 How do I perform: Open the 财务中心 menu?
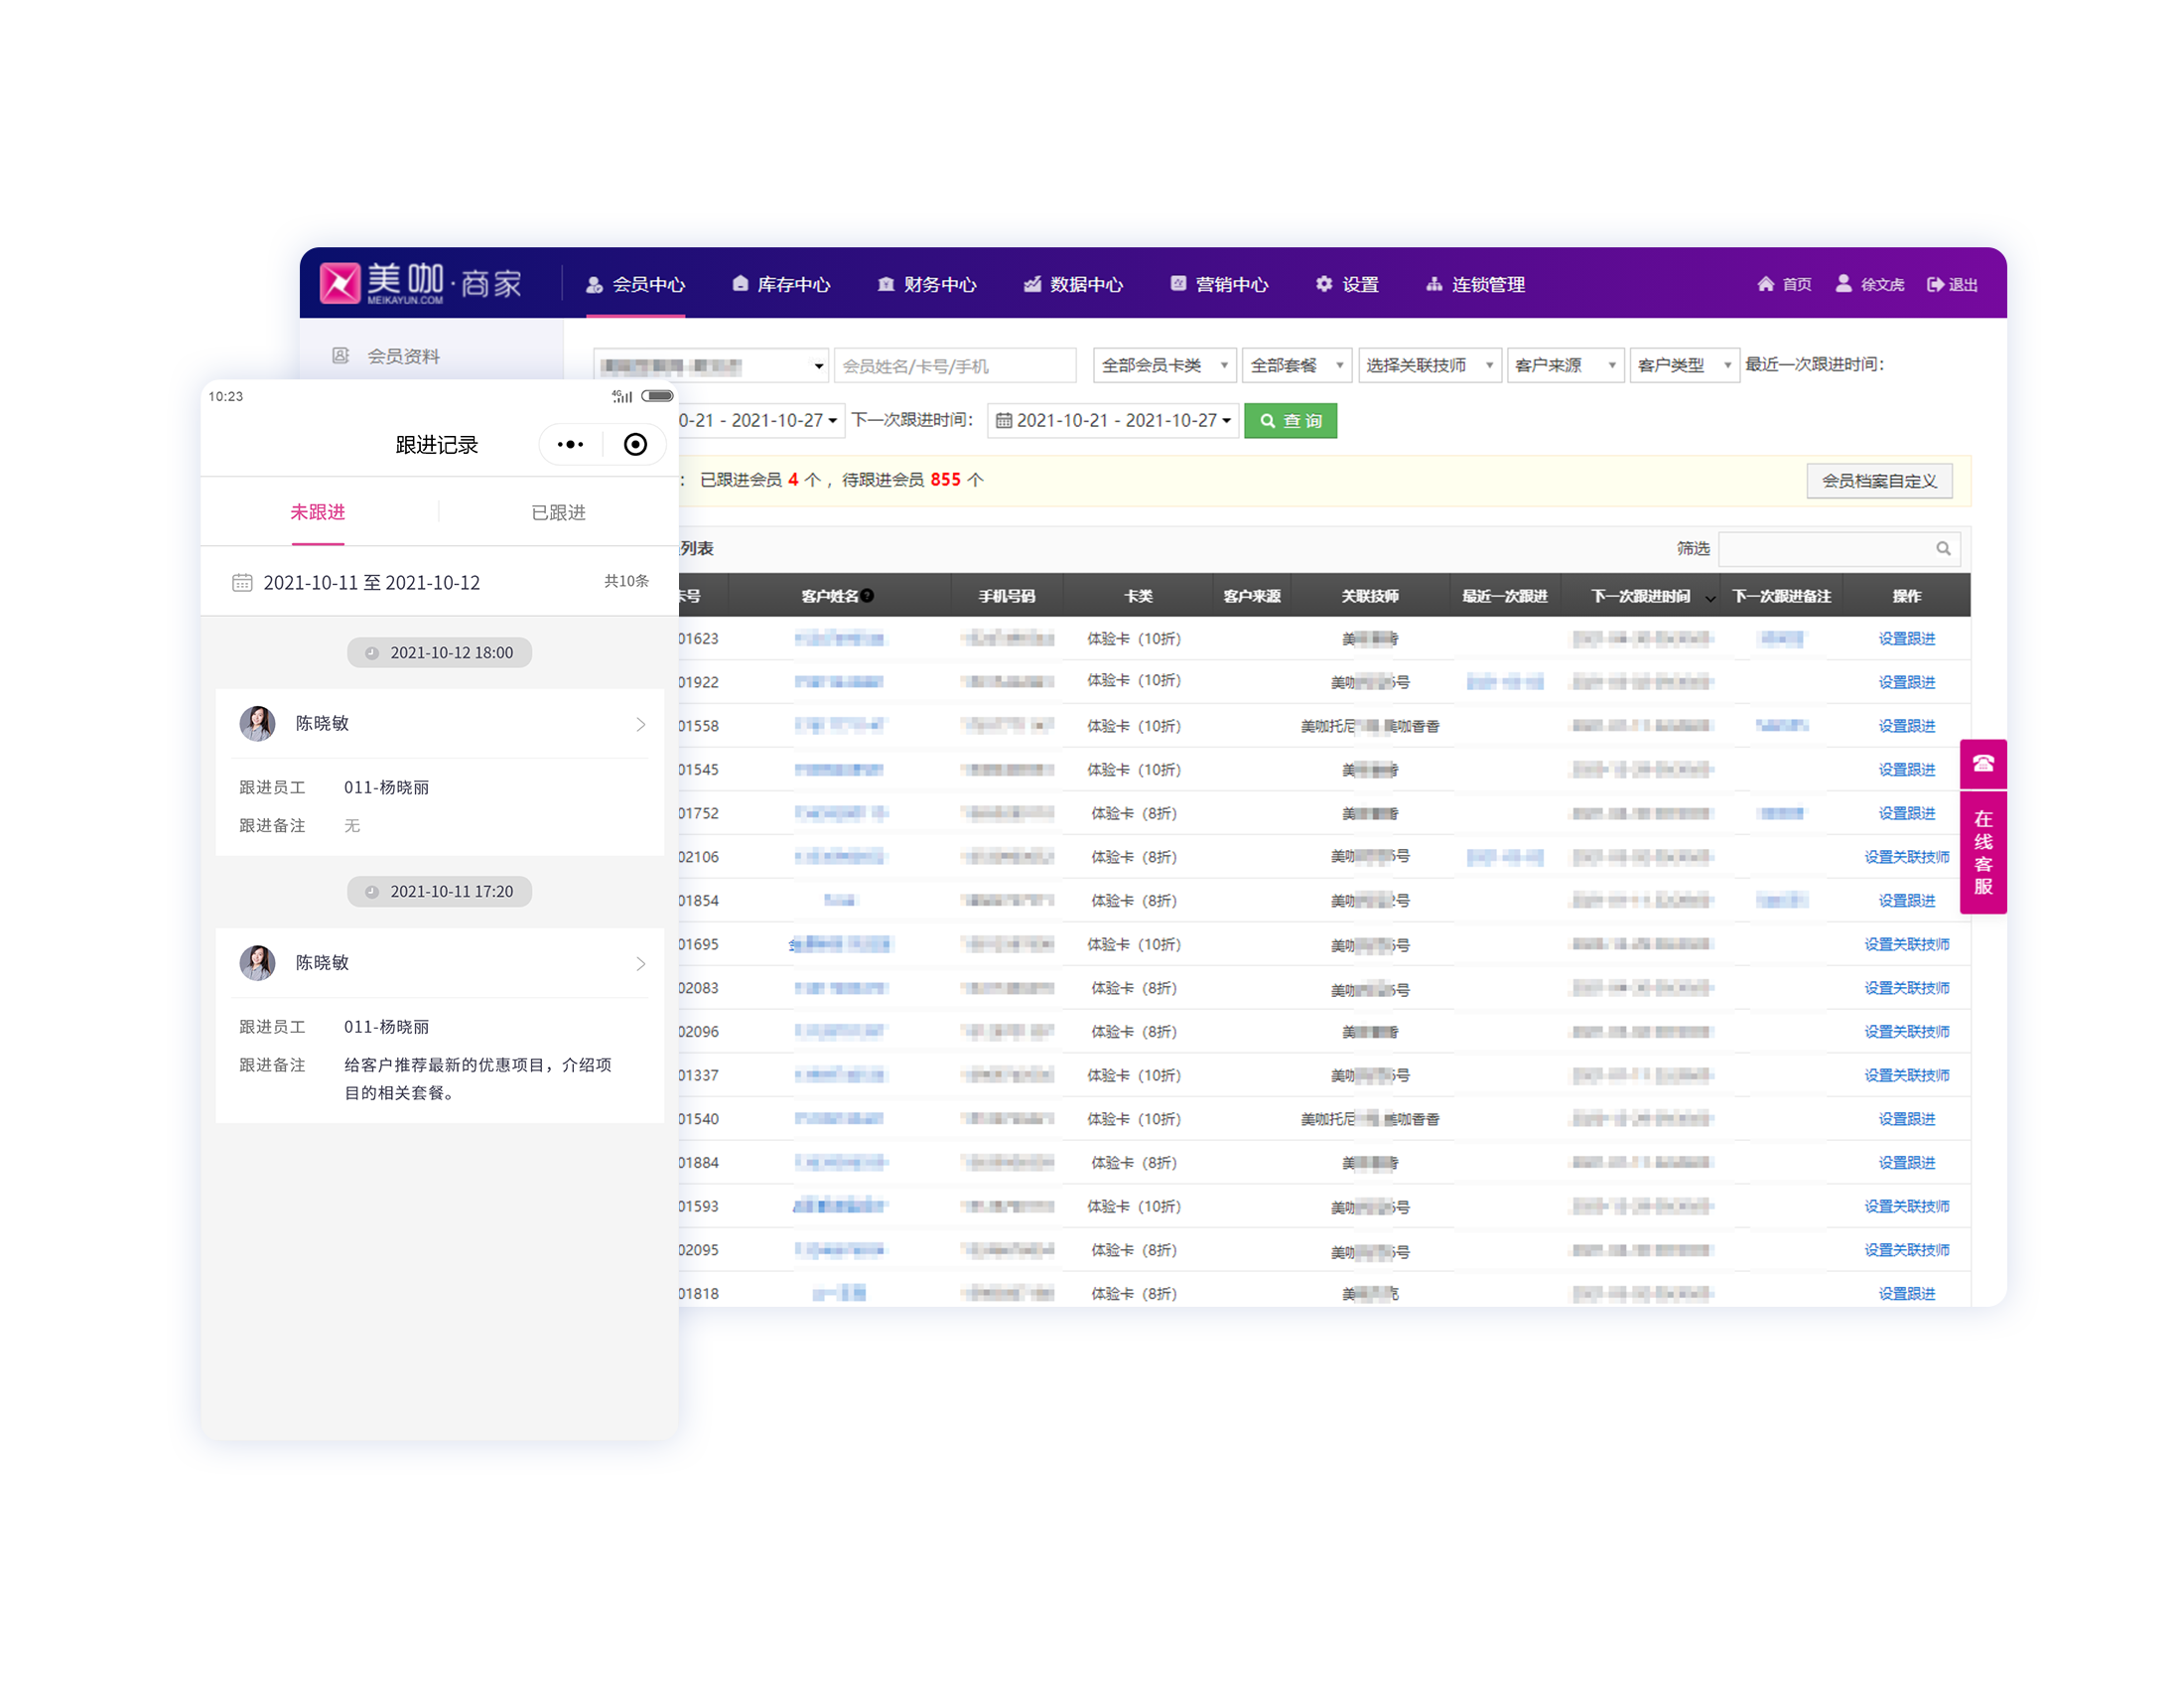click(x=927, y=285)
